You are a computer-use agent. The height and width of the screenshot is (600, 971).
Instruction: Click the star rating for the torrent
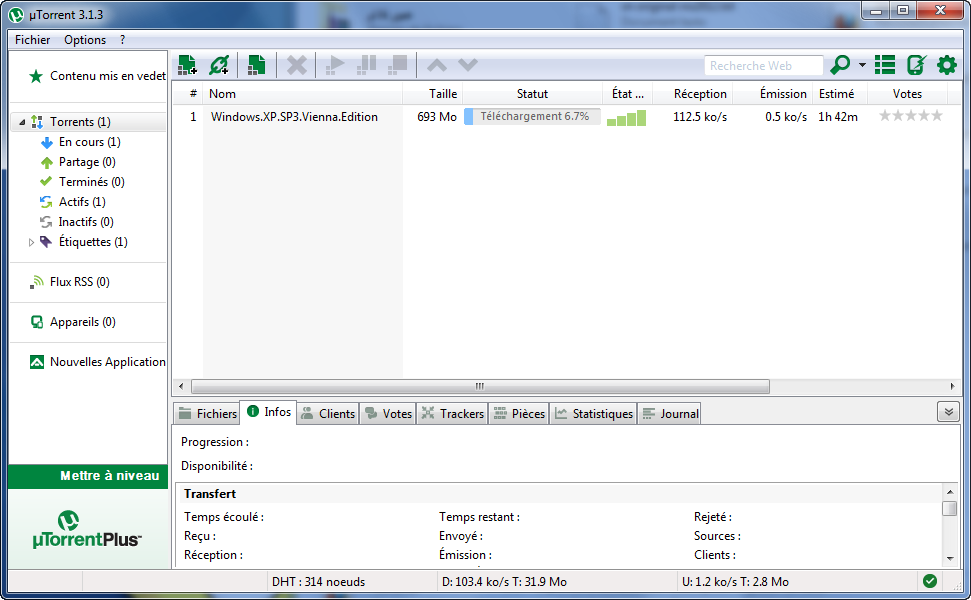[911, 116]
